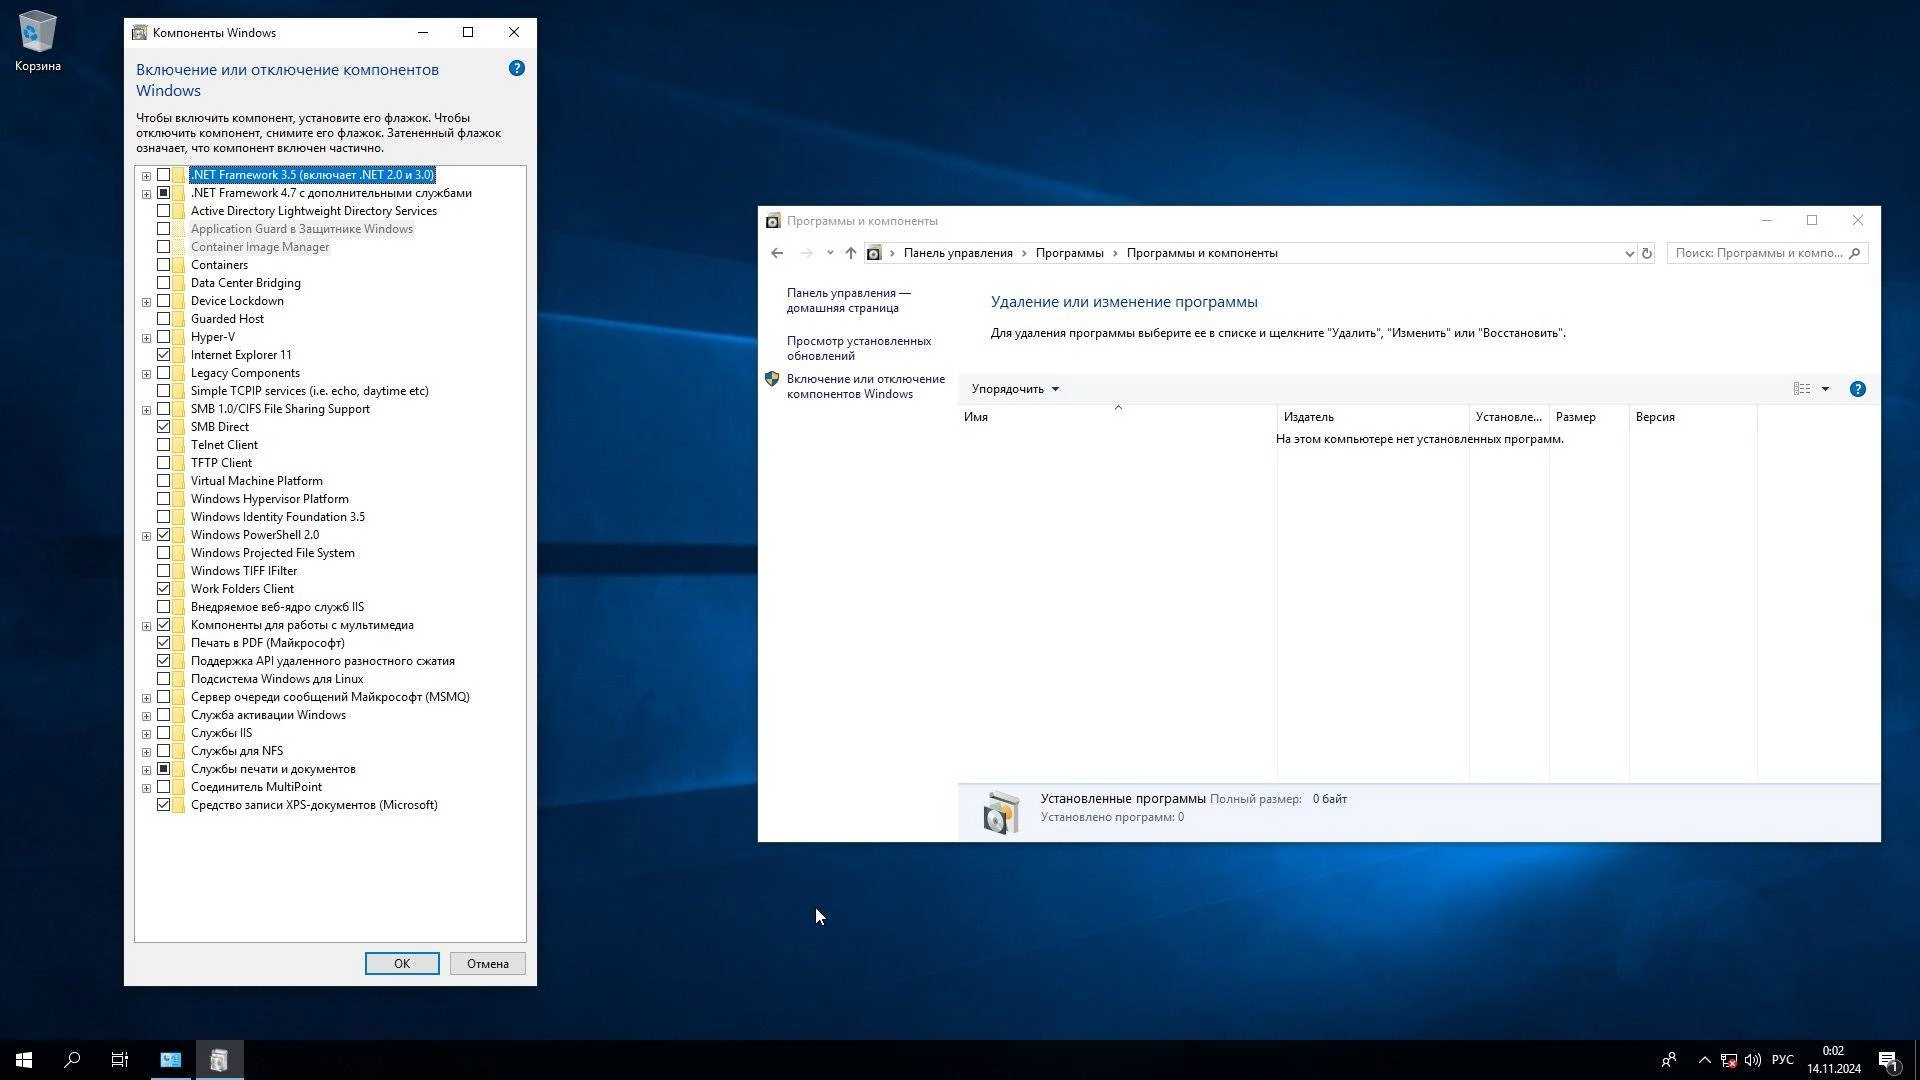Expand .NET Framework 4.7 tree node
Image resolution: width=1920 pixels, height=1080 pixels.
pos(146,194)
